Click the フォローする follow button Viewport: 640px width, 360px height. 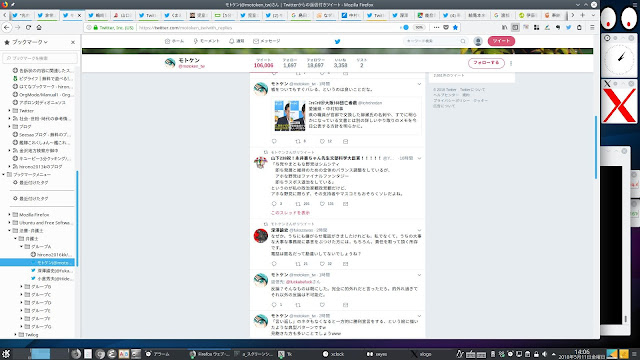(486, 63)
